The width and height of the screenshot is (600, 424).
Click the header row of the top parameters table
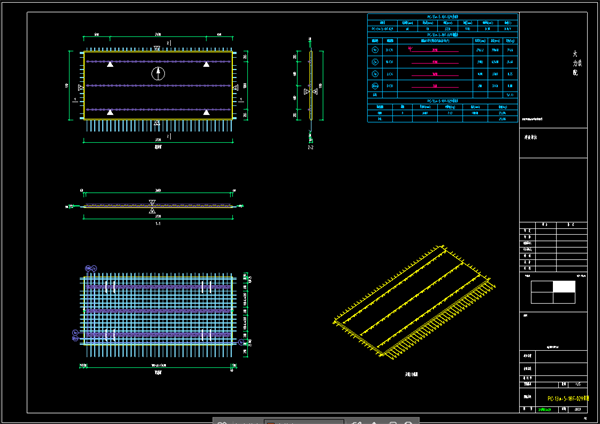point(443,23)
